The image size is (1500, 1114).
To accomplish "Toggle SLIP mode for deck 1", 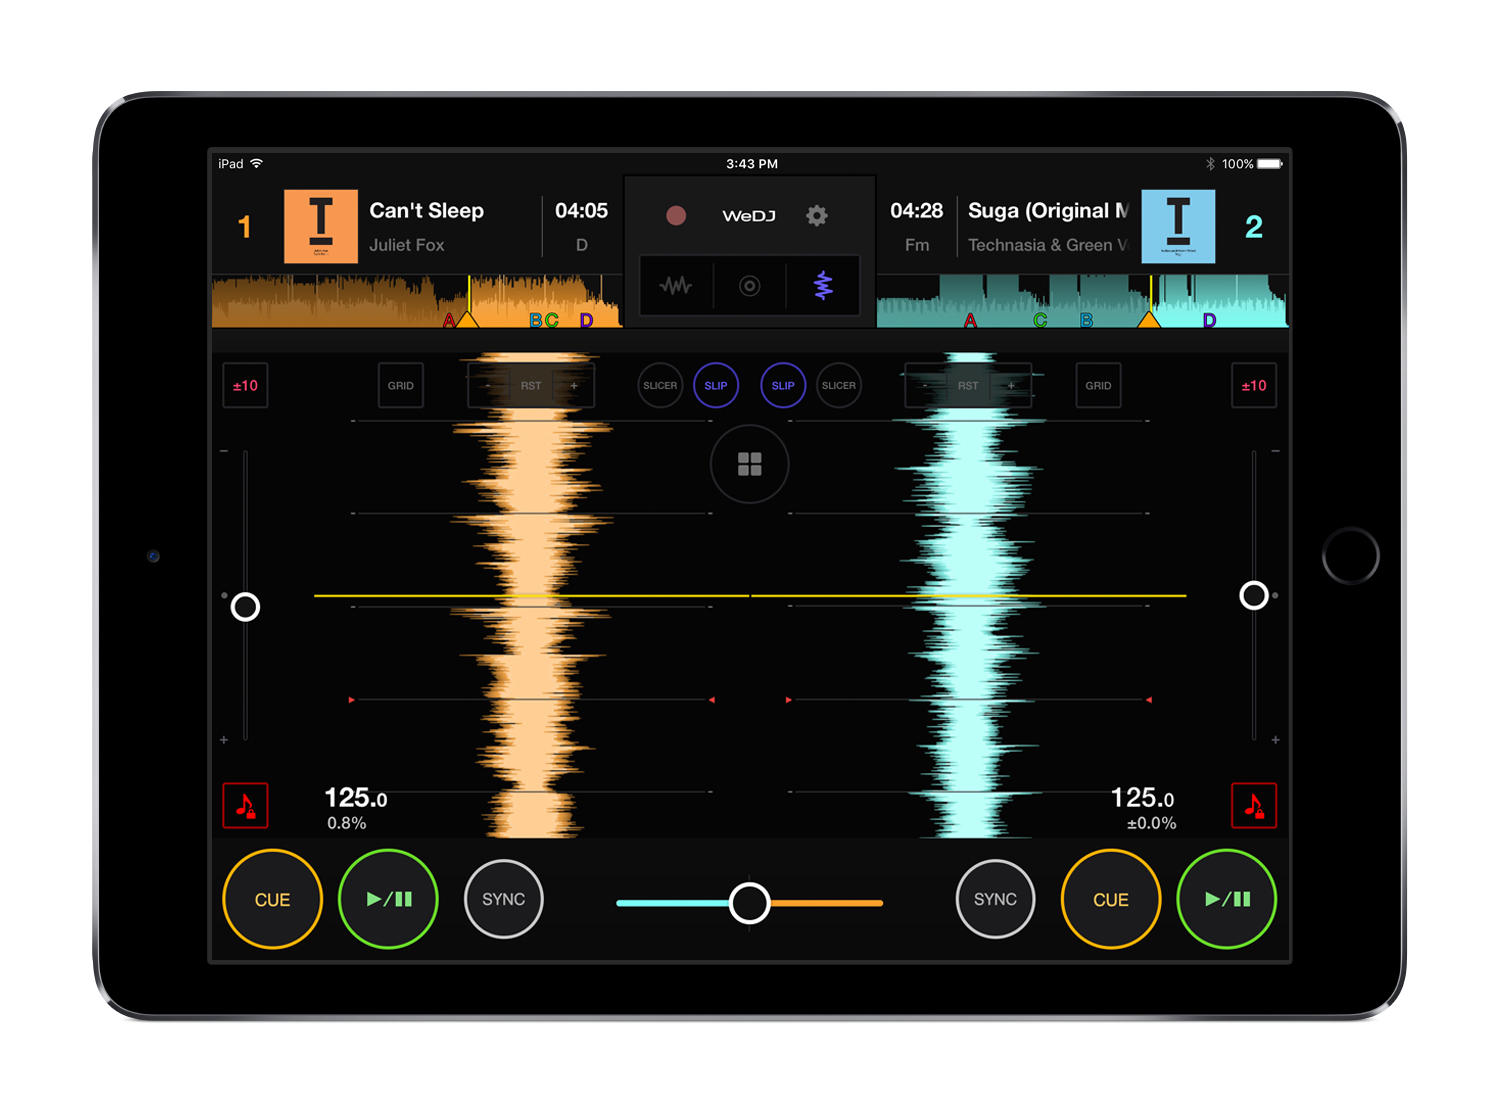I will (x=716, y=385).
